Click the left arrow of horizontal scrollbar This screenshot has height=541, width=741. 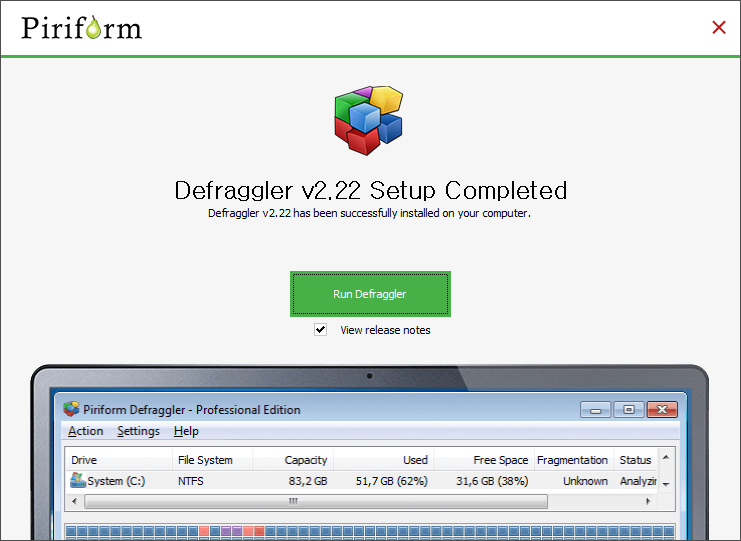pos(74,501)
